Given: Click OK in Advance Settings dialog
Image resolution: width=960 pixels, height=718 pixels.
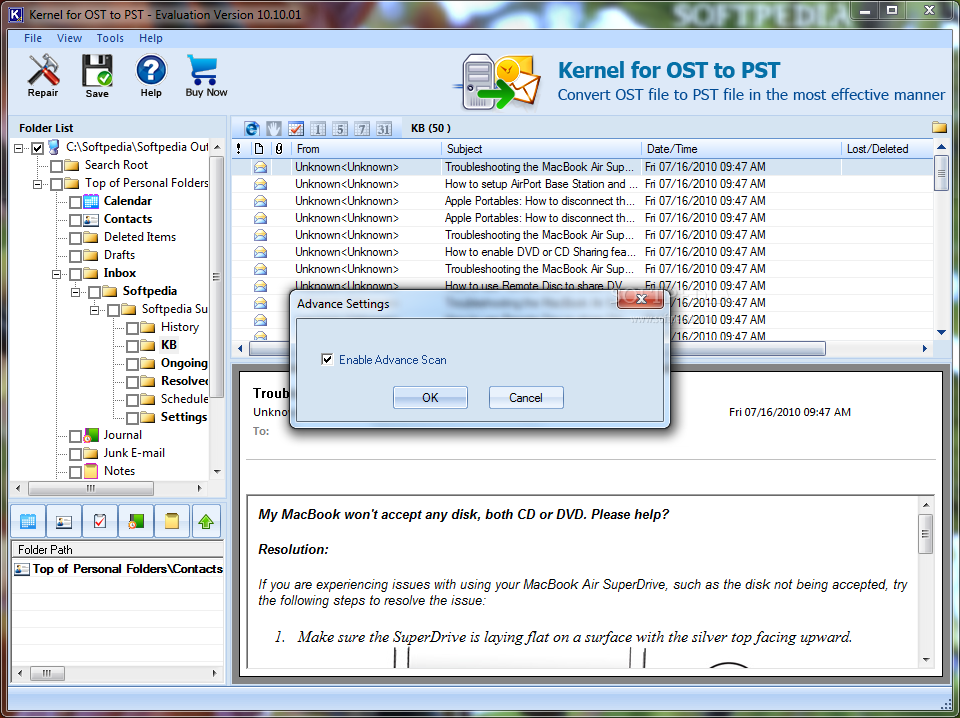Looking at the screenshot, I should tap(430, 398).
